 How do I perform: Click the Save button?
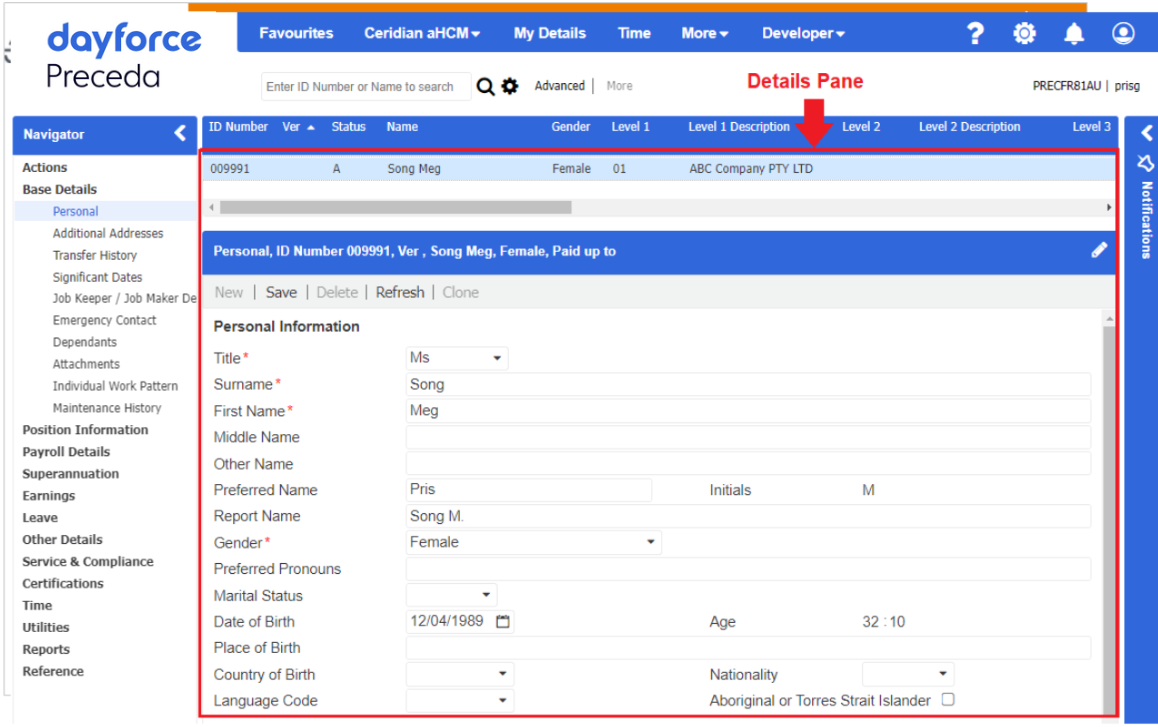(x=281, y=292)
